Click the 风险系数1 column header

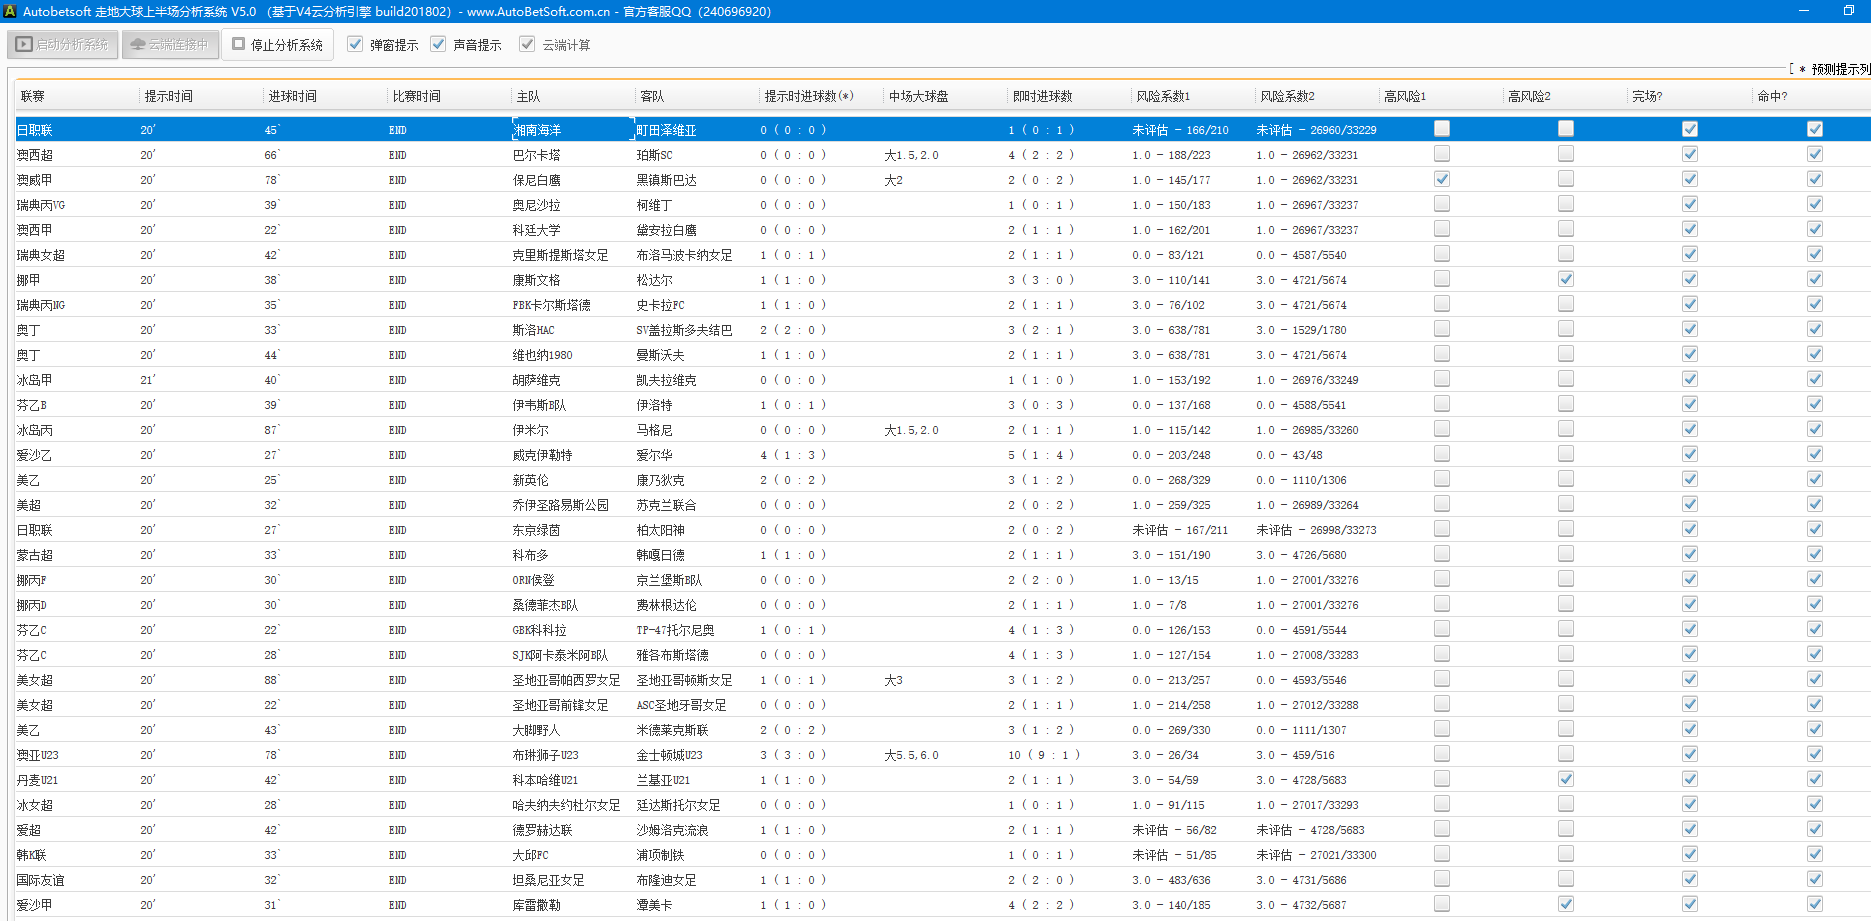(x=1163, y=96)
